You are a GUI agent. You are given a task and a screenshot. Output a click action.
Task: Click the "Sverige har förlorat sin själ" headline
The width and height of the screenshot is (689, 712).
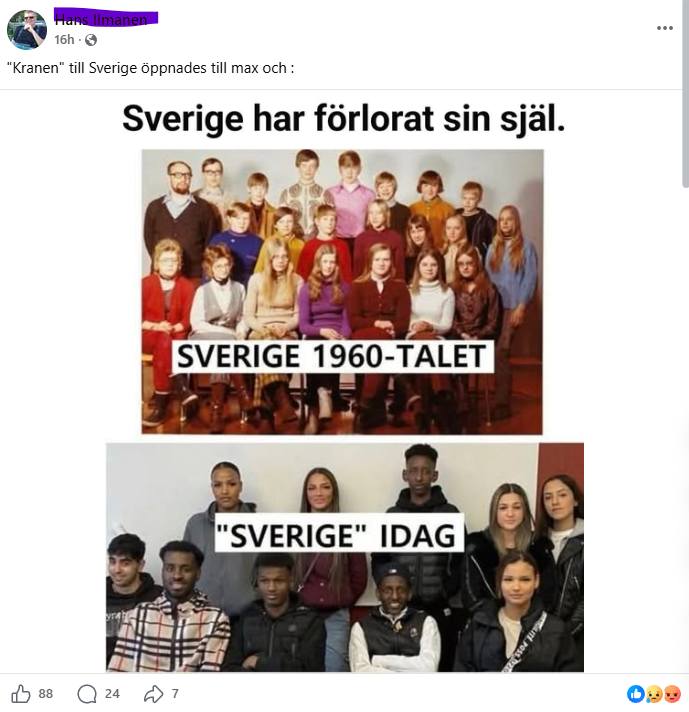tap(344, 119)
